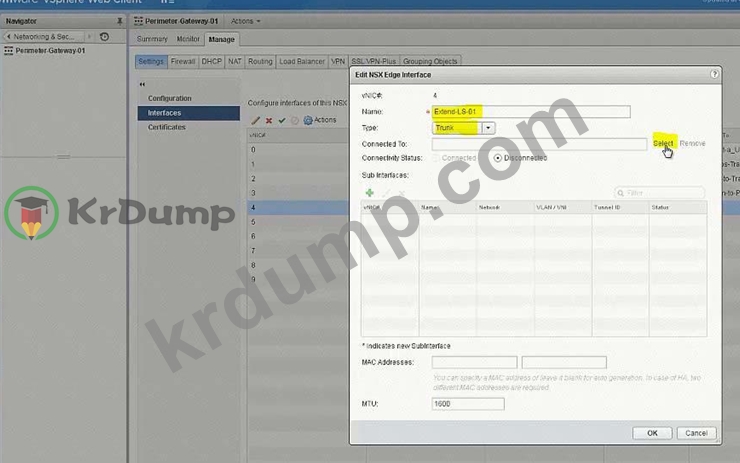Go back to Networking & Security breadcrumb

pyautogui.click(x=43, y=36)
